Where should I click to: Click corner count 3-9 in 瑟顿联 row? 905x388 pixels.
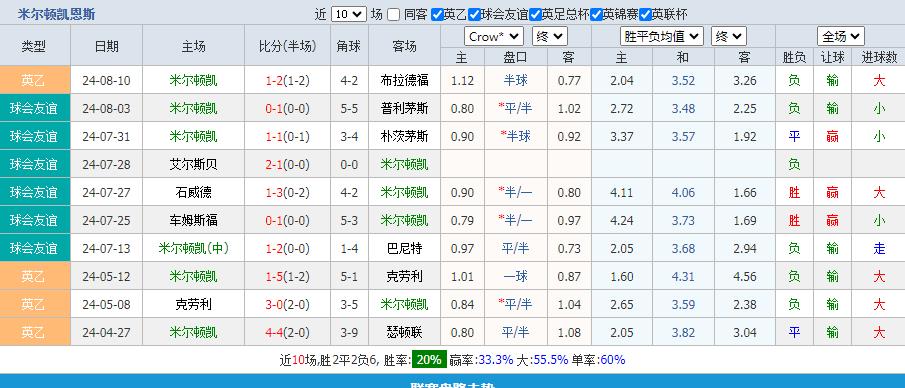click(x=349, y=333)
